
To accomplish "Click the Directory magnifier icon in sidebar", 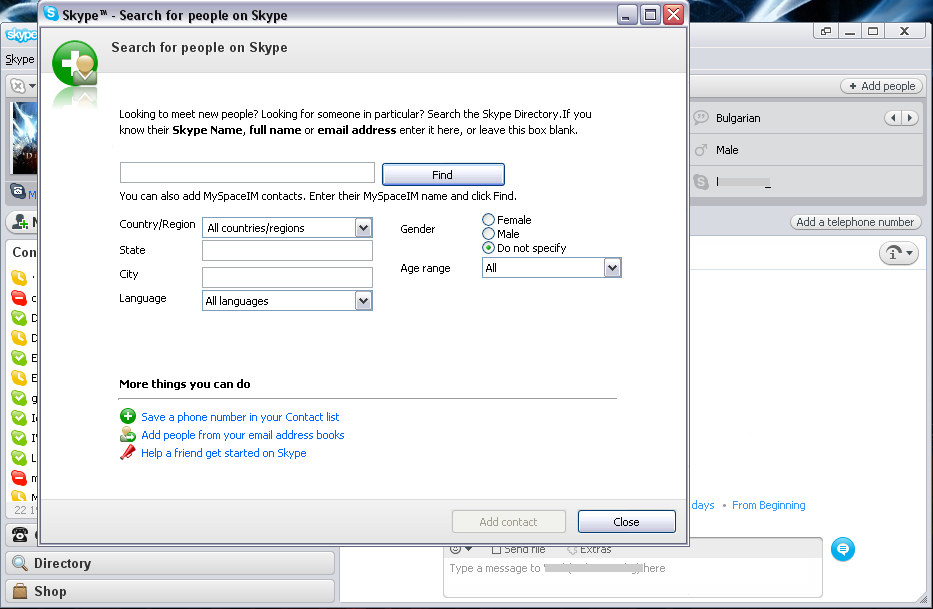I will [x=20, y=564].
